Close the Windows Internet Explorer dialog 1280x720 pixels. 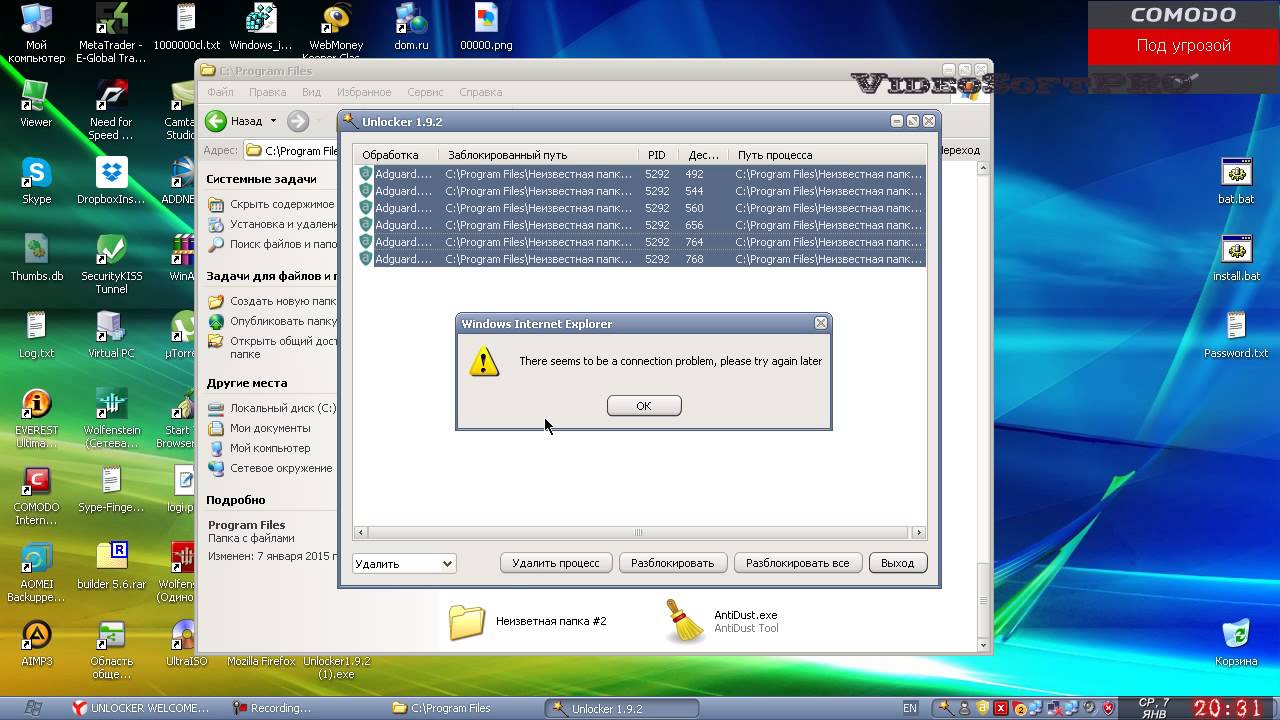(821, 323)
